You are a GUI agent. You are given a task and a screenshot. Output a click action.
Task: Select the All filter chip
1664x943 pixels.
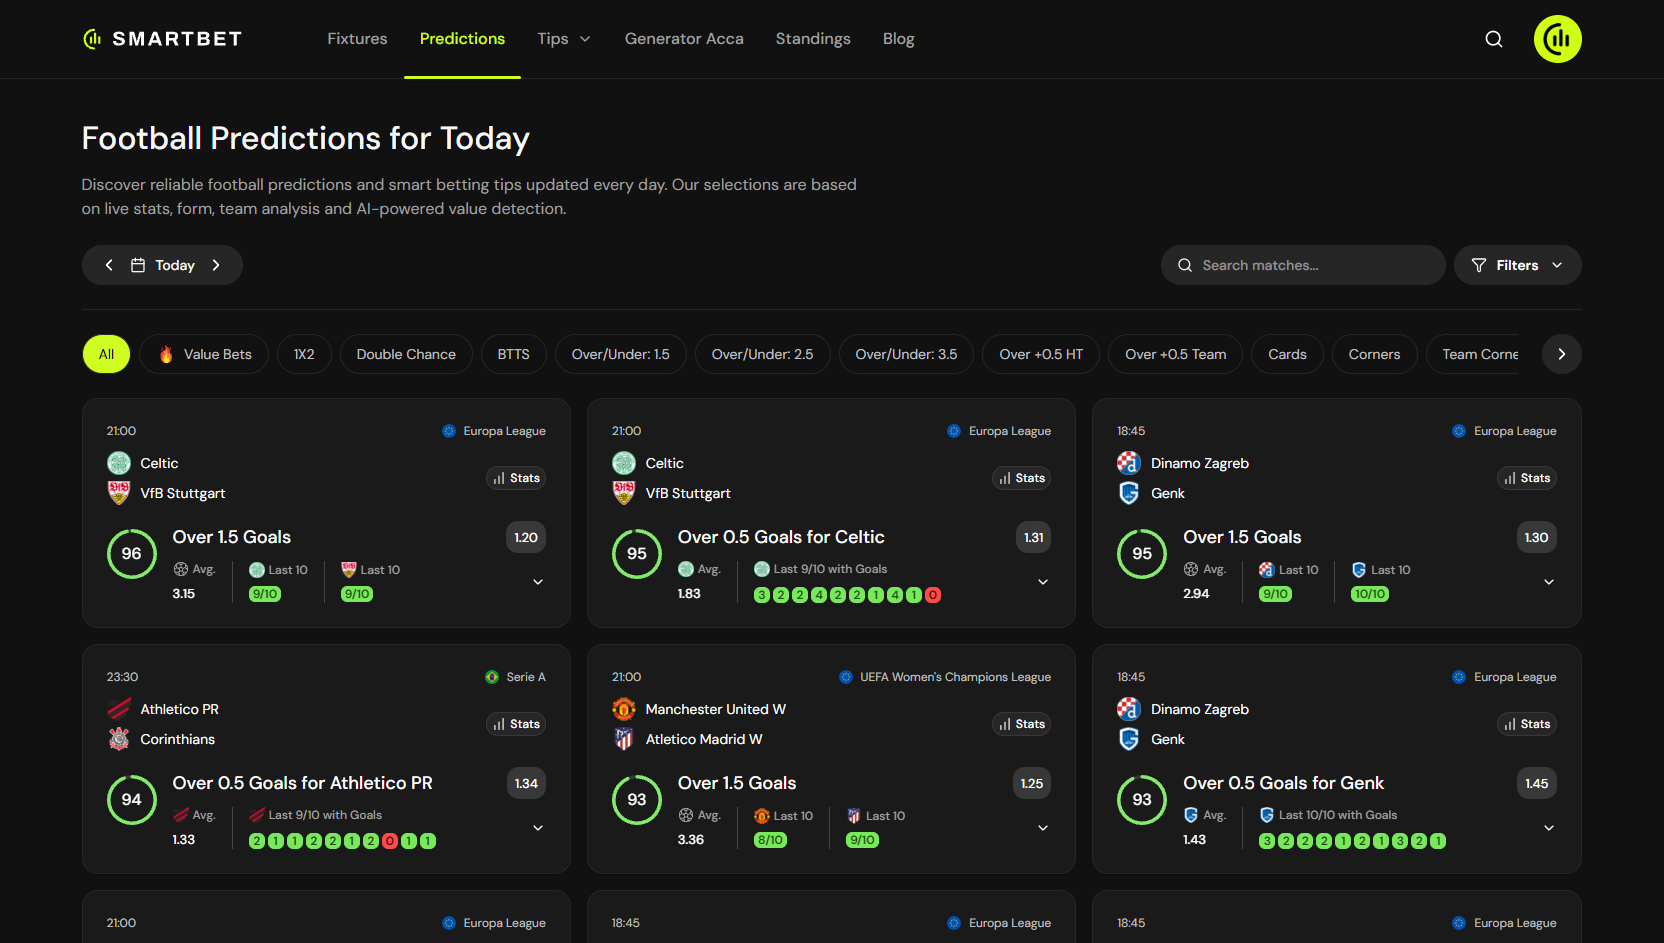click(x=106, y=354)
